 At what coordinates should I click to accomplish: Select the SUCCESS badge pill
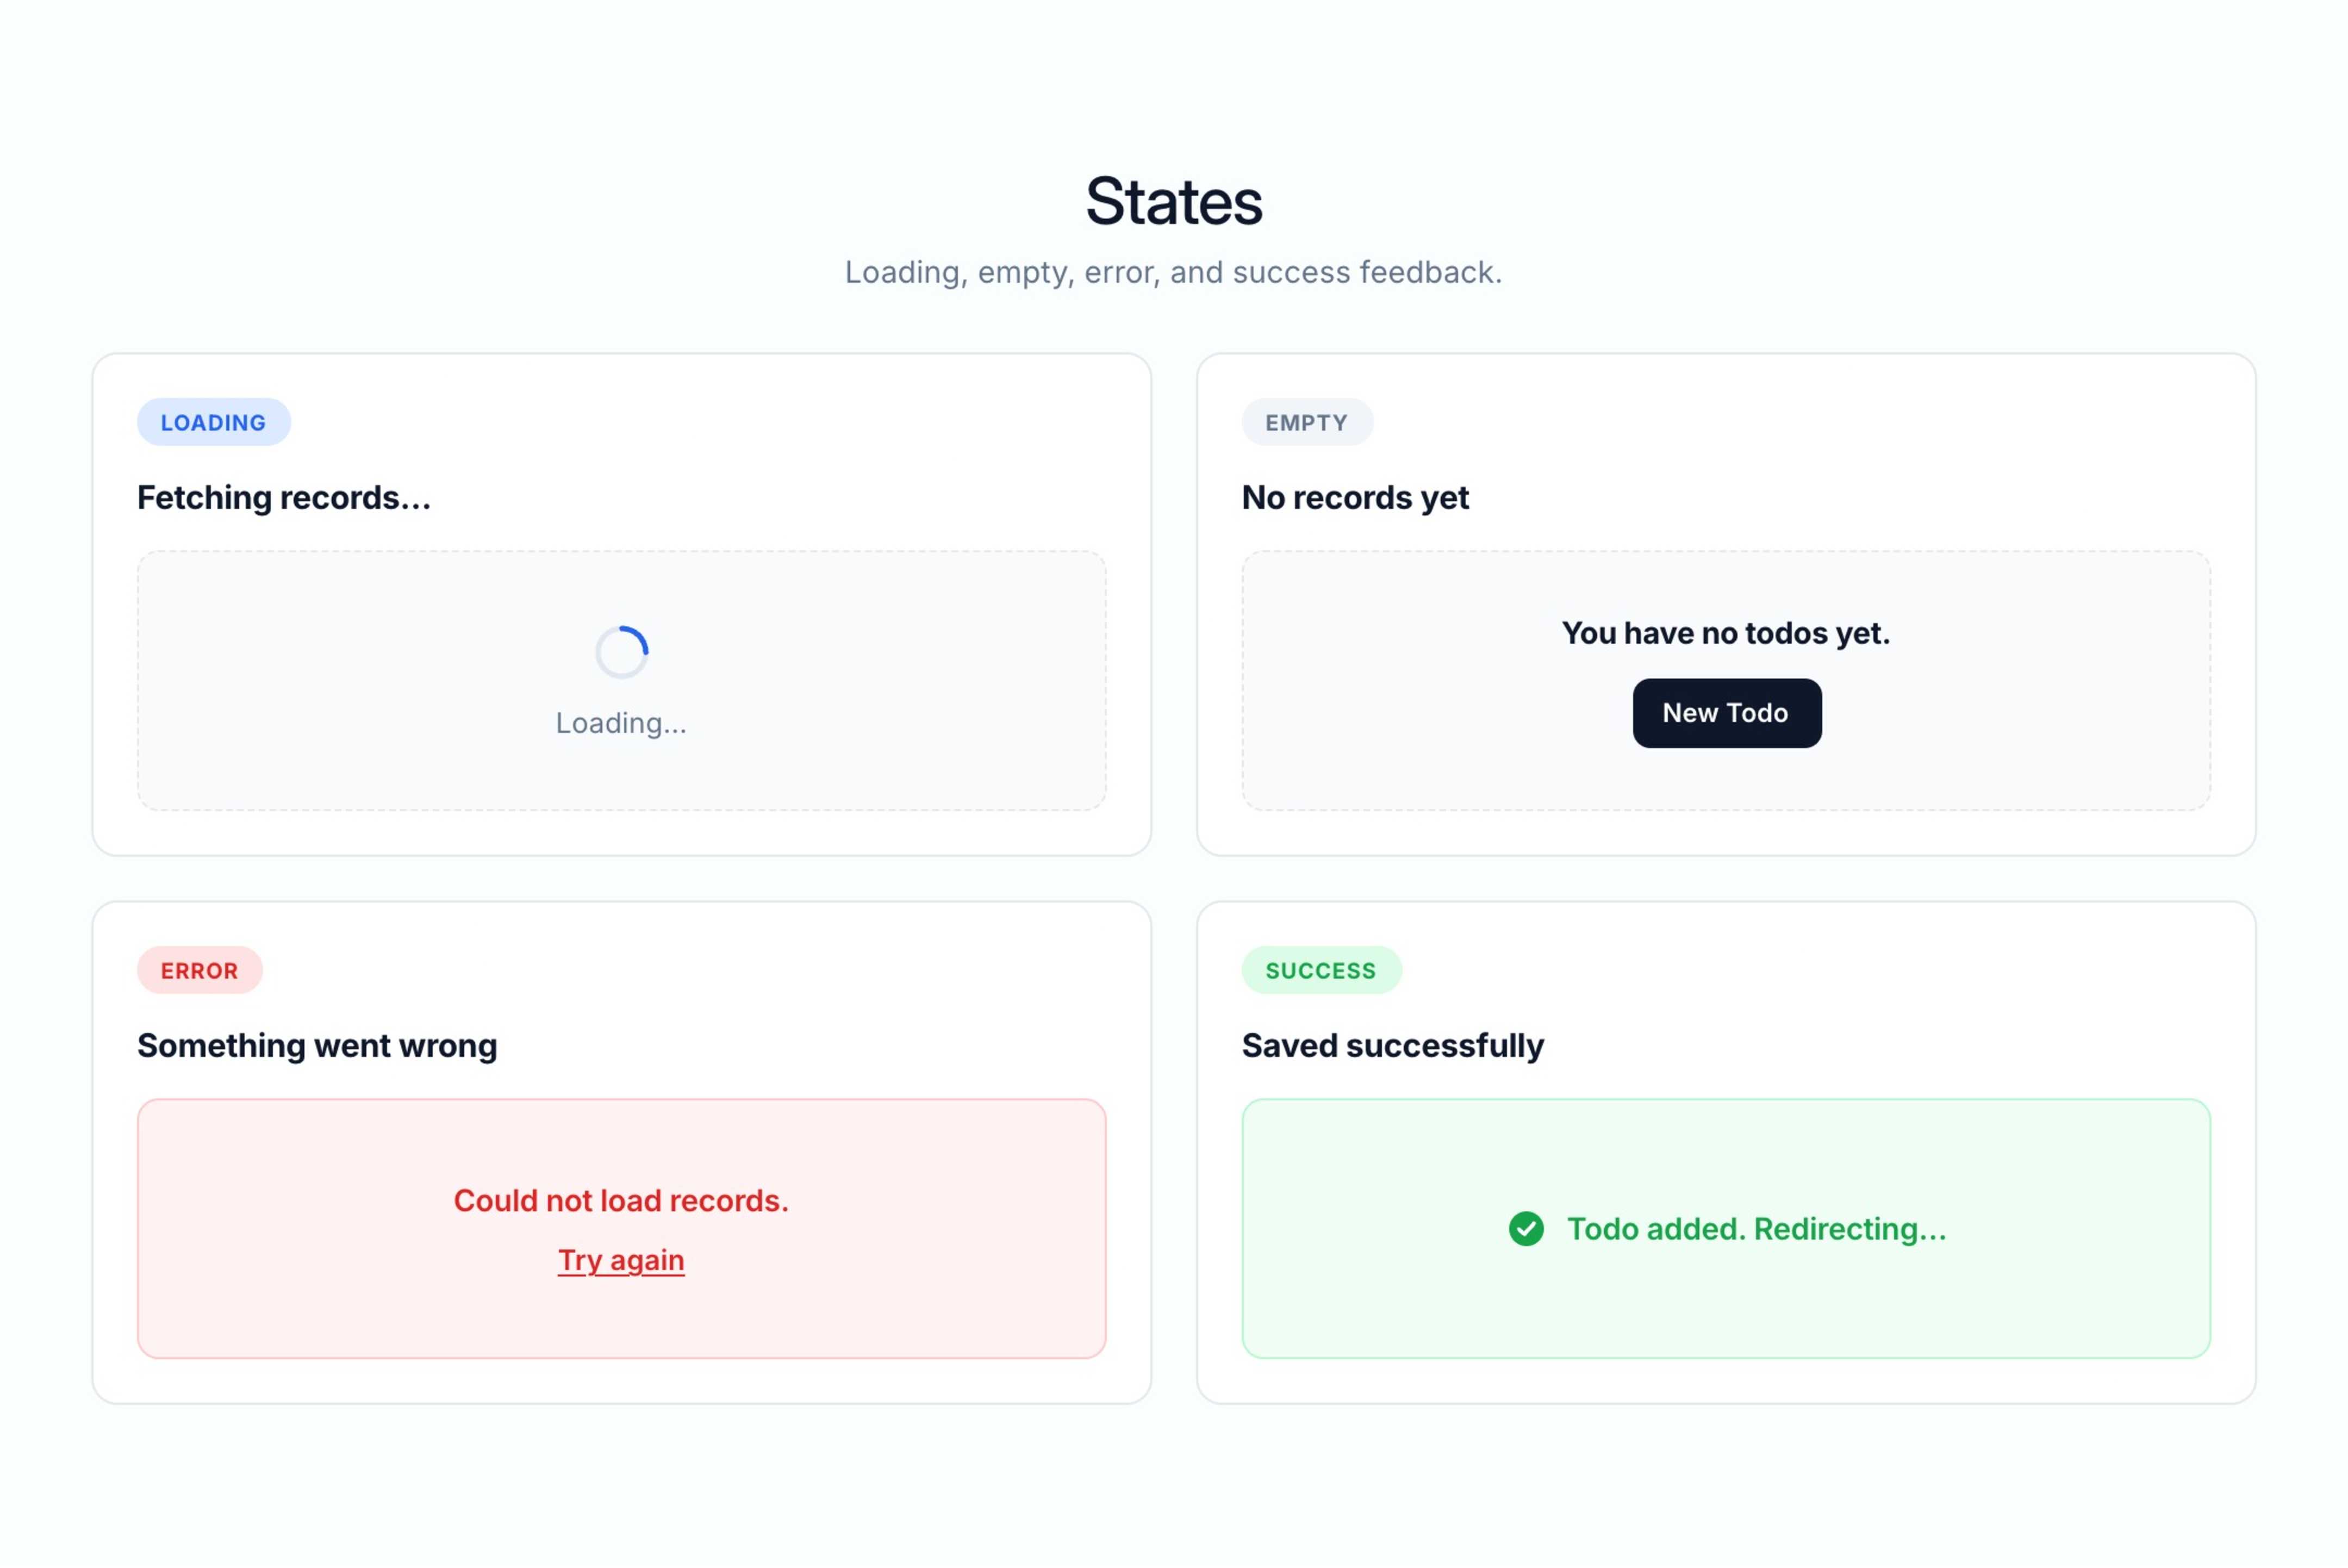1321,969
